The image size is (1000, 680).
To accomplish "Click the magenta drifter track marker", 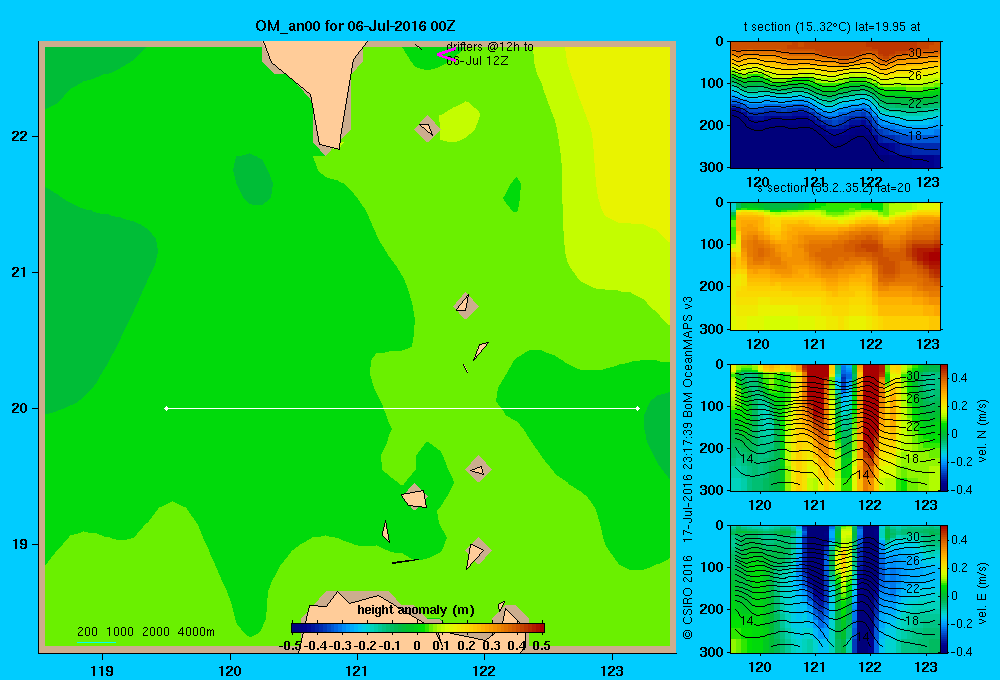I will coord(446,54).
